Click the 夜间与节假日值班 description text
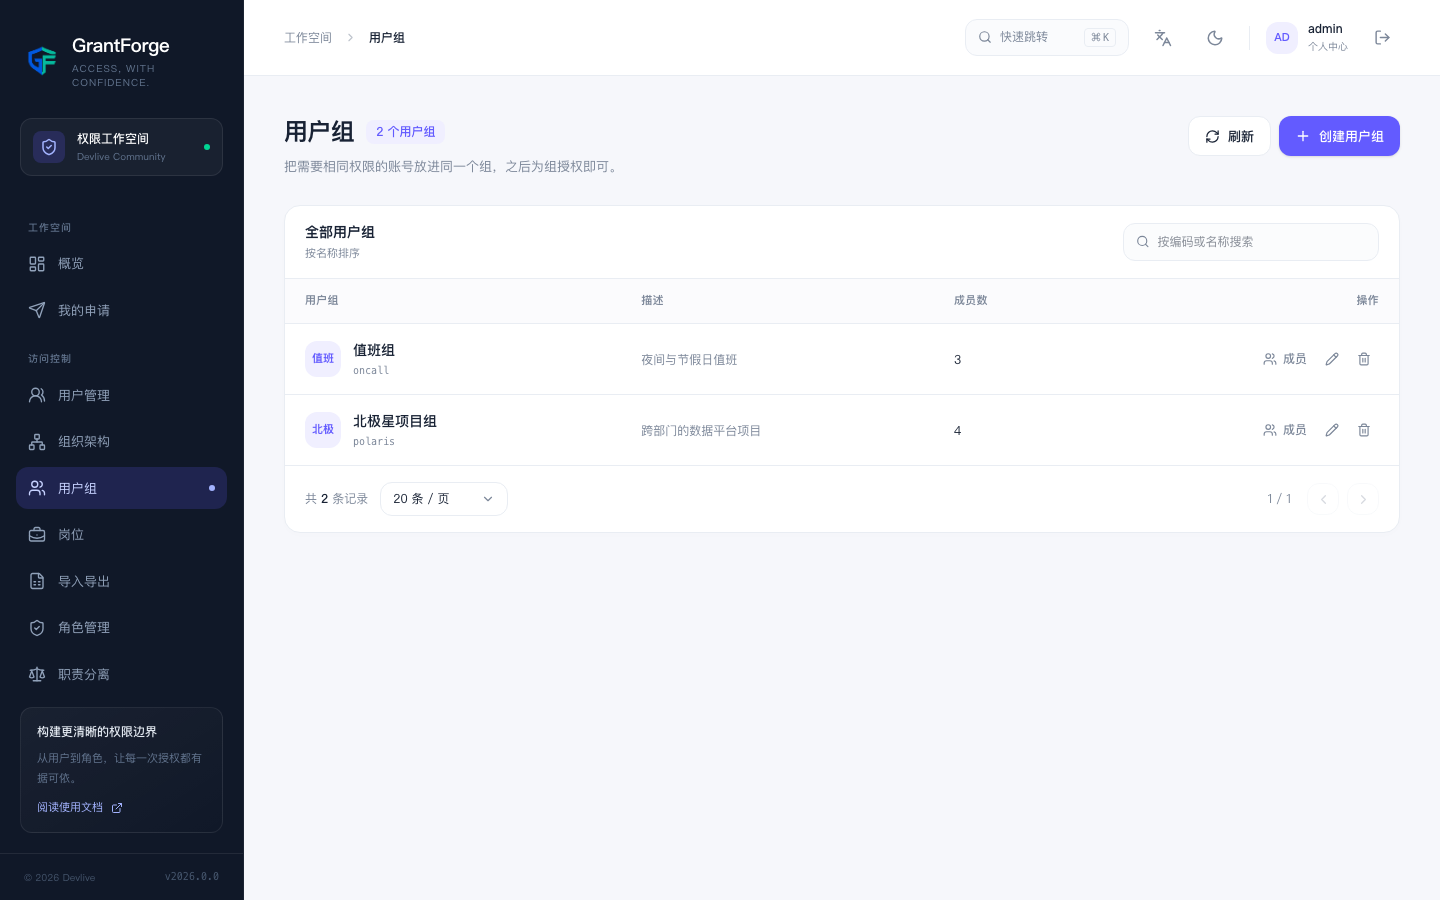The width and height of the screenshot is (1440, 900). coord(689,360)
